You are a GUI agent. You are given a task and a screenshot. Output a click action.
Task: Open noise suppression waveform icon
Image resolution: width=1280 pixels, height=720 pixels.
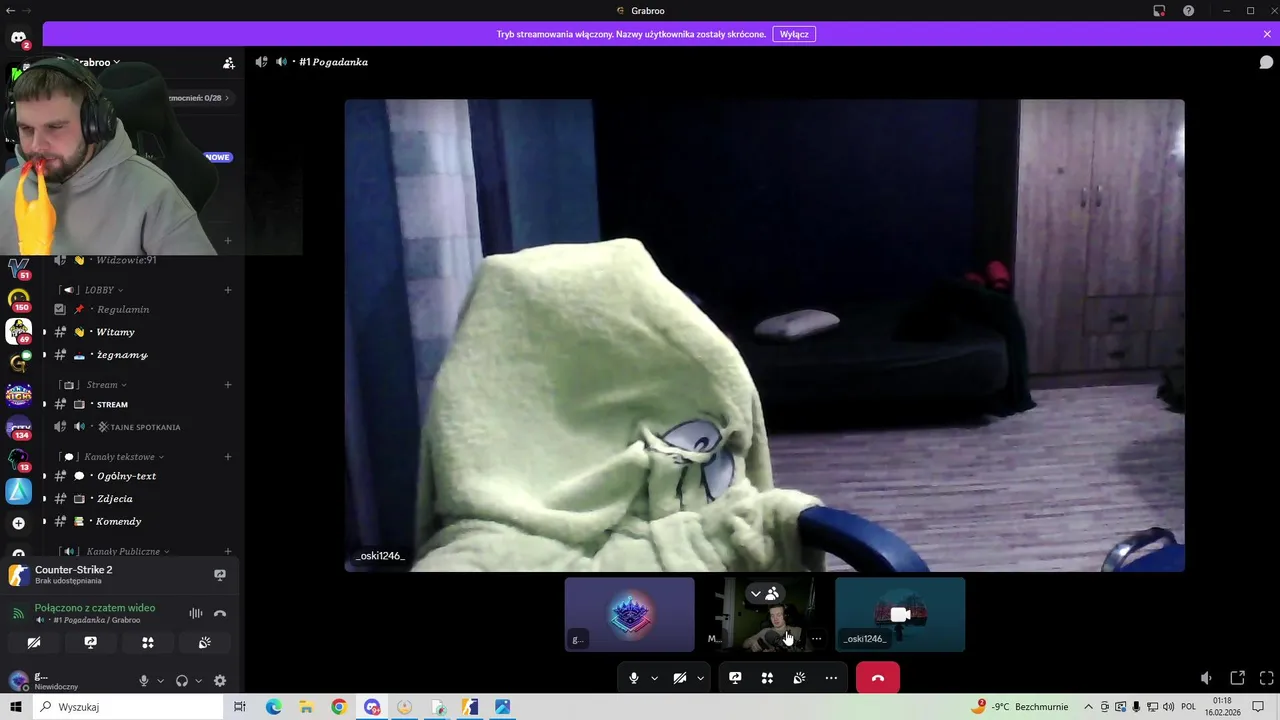(196, 613)
